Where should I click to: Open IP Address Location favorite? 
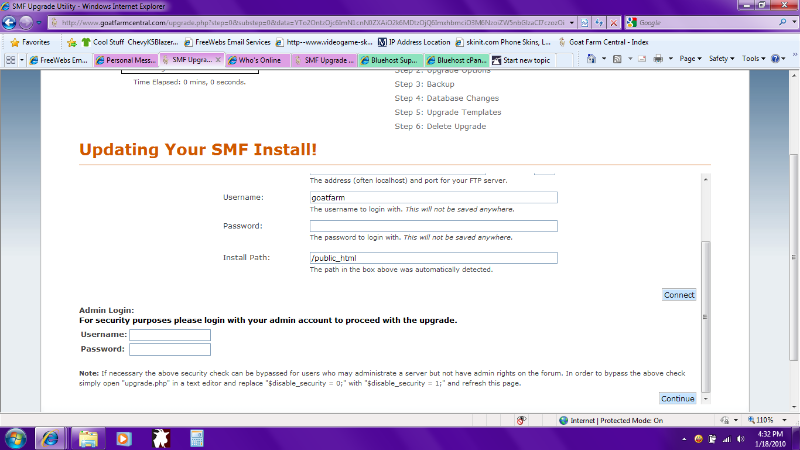pyautogui.click(x=414, y=42)
